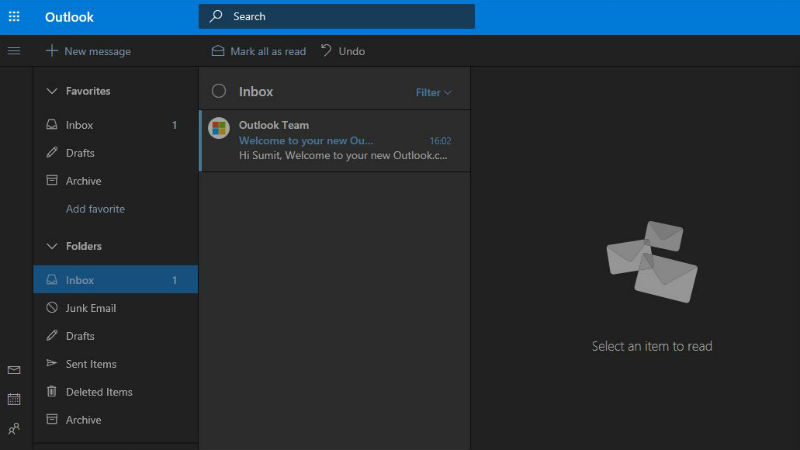Select Drafts folder under Folders
The image size is (800, 450).
tap(115, 336)
